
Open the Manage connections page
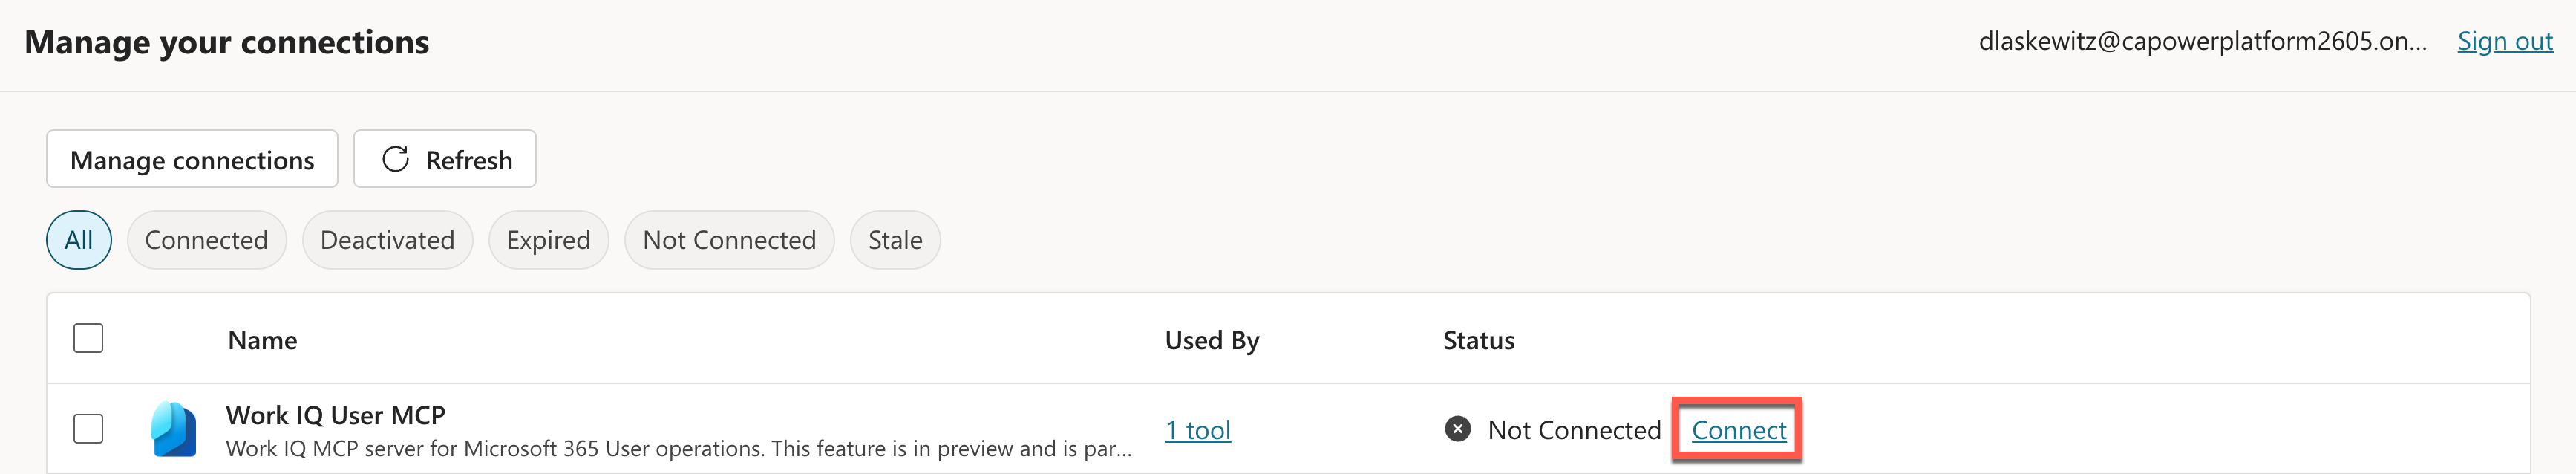click(191, 158)
